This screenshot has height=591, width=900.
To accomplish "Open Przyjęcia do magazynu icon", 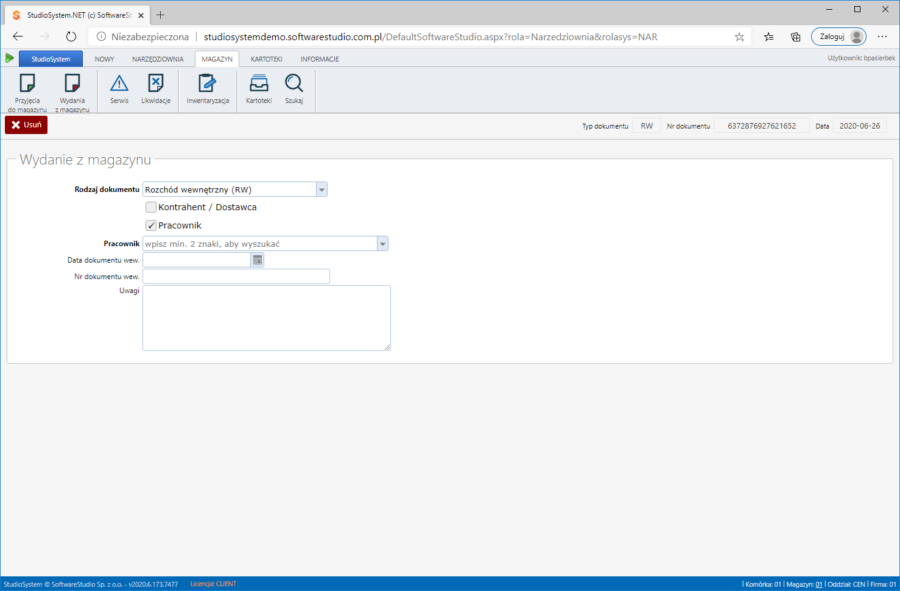I will (x=27, y=84).
